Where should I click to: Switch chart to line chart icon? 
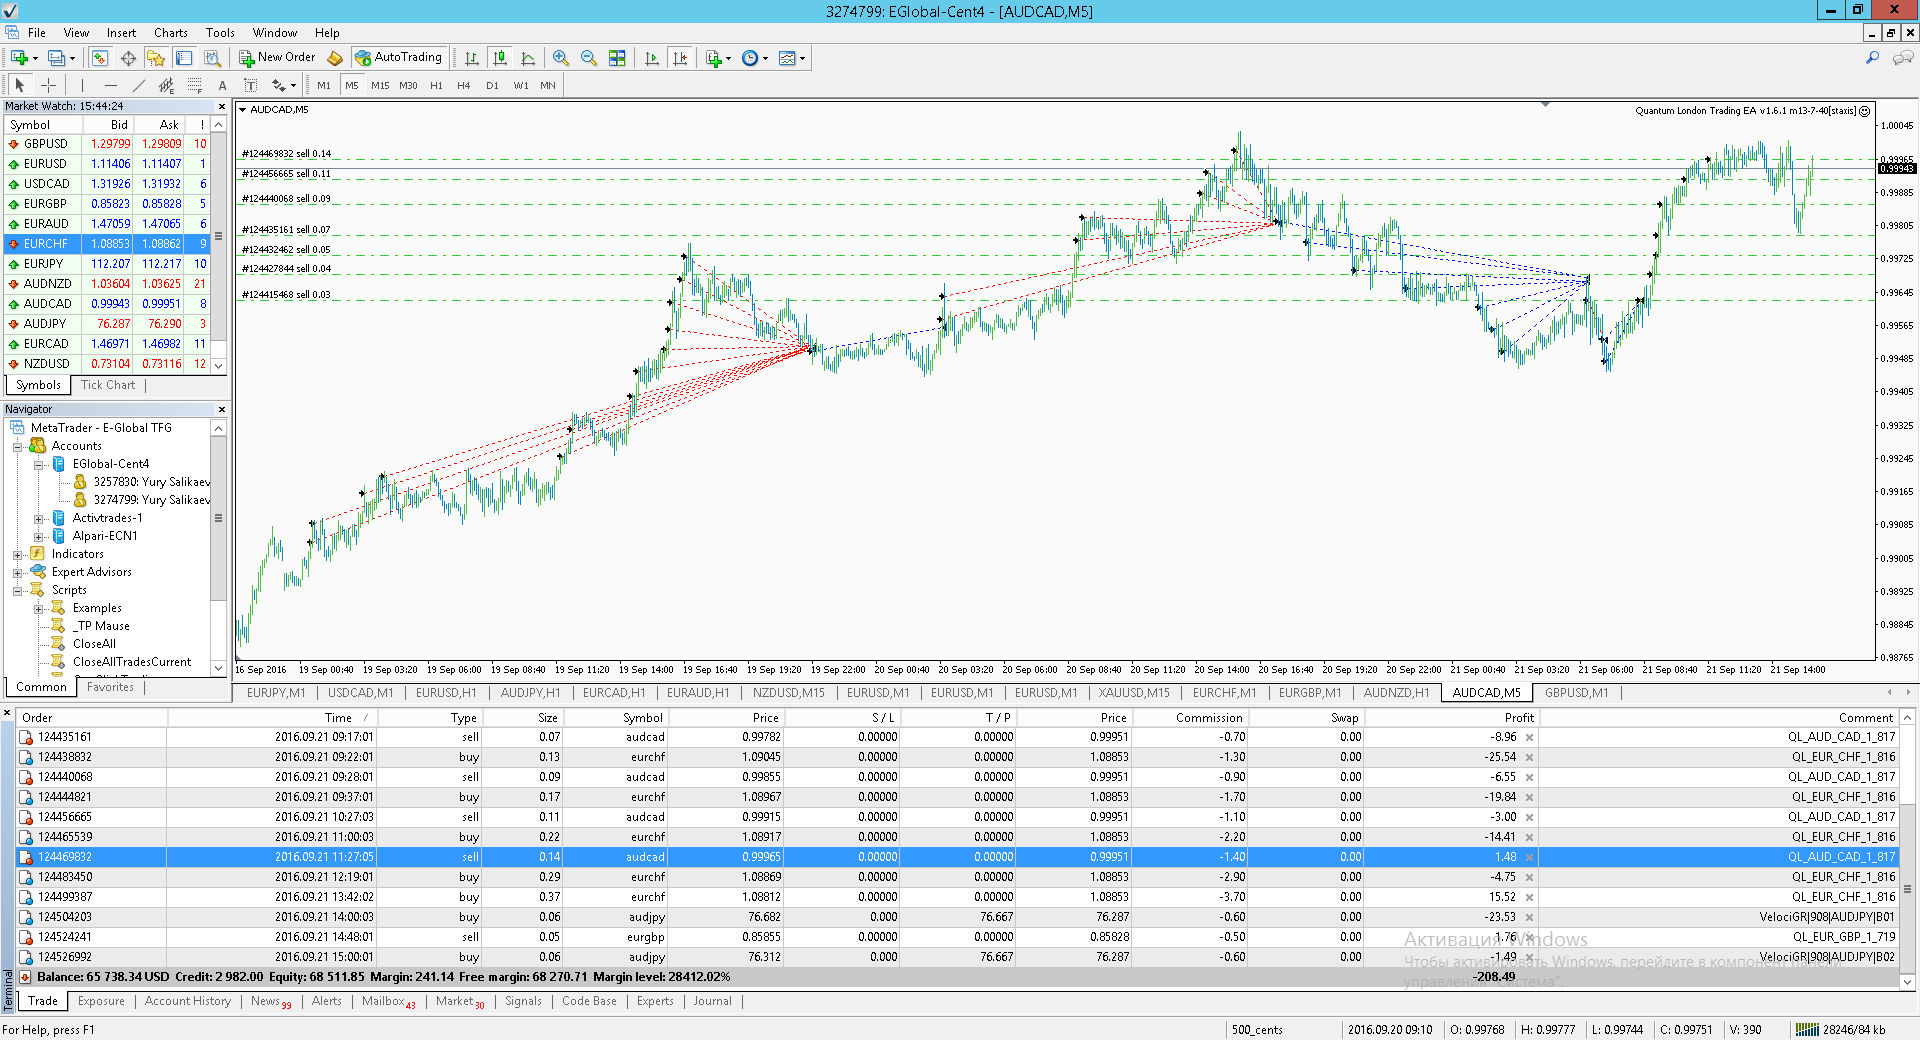[528, 58]
